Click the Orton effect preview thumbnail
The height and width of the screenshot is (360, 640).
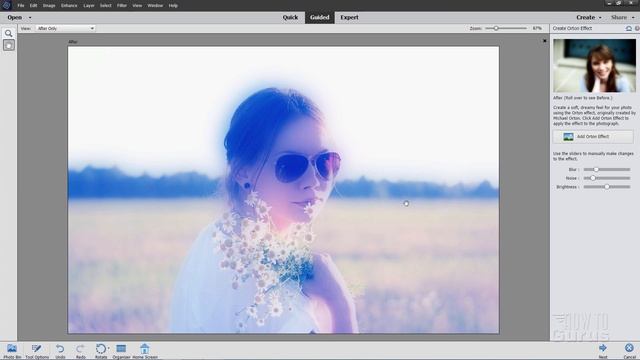point(594,66)
